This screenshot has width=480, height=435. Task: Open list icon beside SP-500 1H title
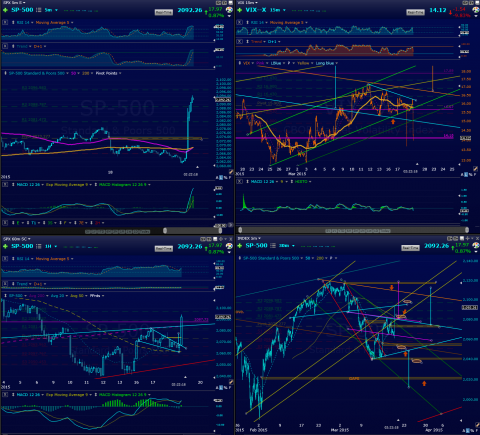pyautogui.click(x=39, y=246)
